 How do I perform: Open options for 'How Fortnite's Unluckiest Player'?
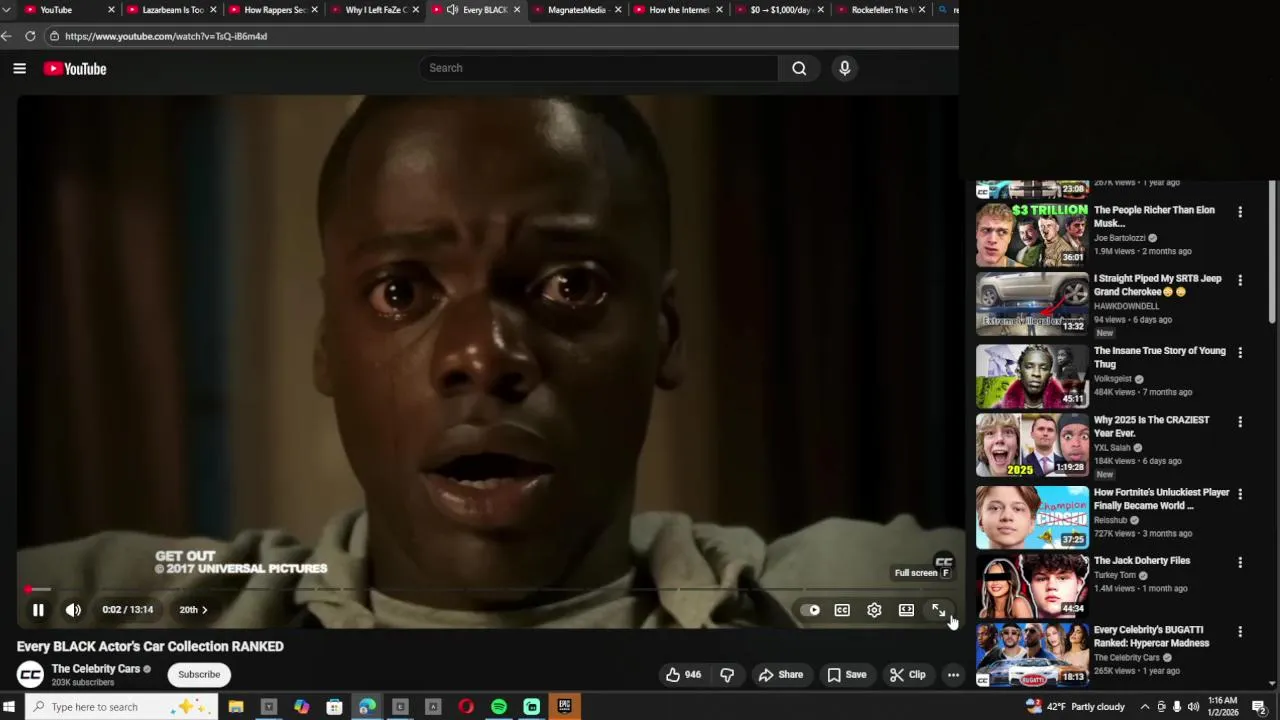click(1240, 494)
